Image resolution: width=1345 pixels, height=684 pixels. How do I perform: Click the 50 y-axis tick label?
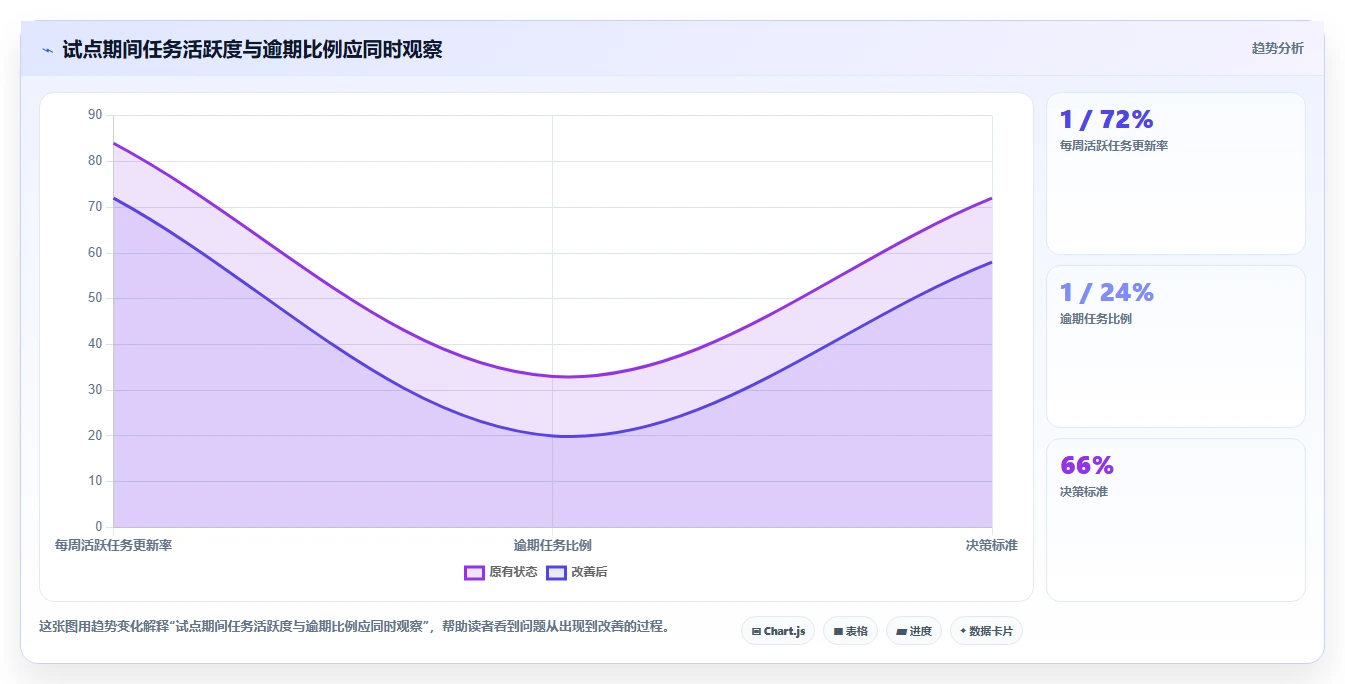95,298
